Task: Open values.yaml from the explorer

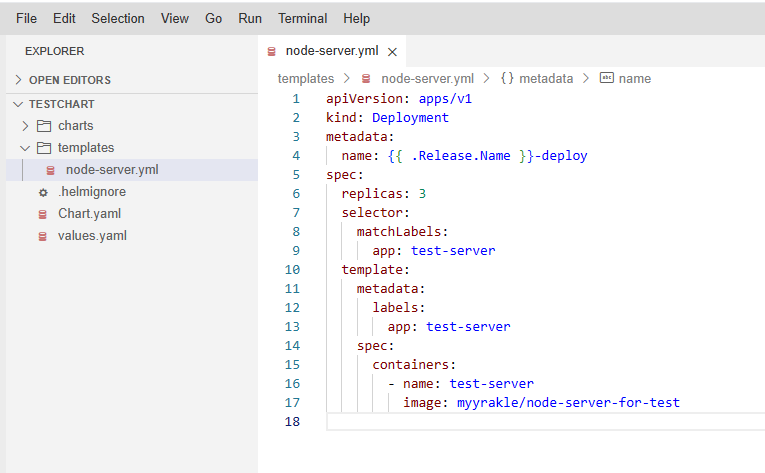Action: (x=92, y=236)
